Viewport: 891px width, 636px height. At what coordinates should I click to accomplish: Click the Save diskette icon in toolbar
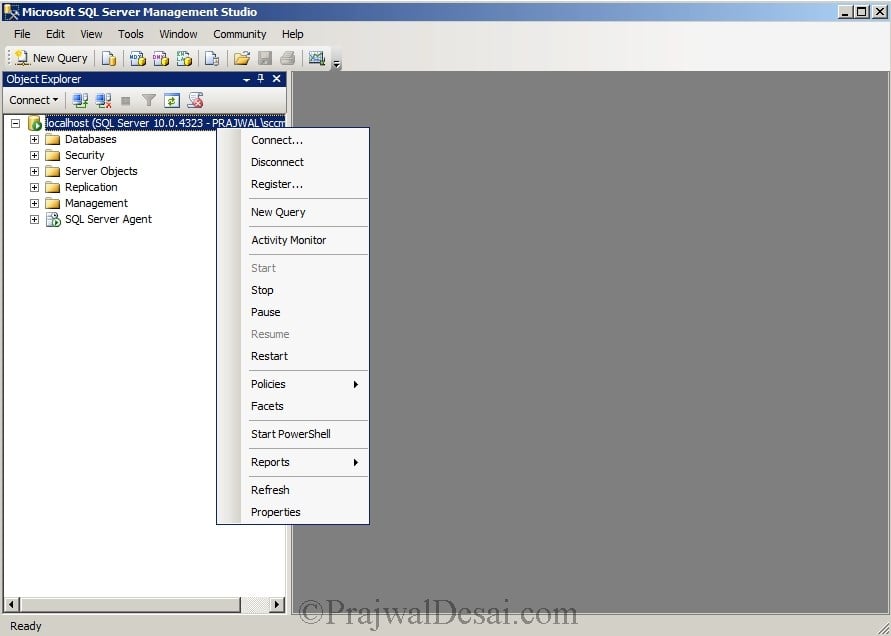tap(265, 58)
